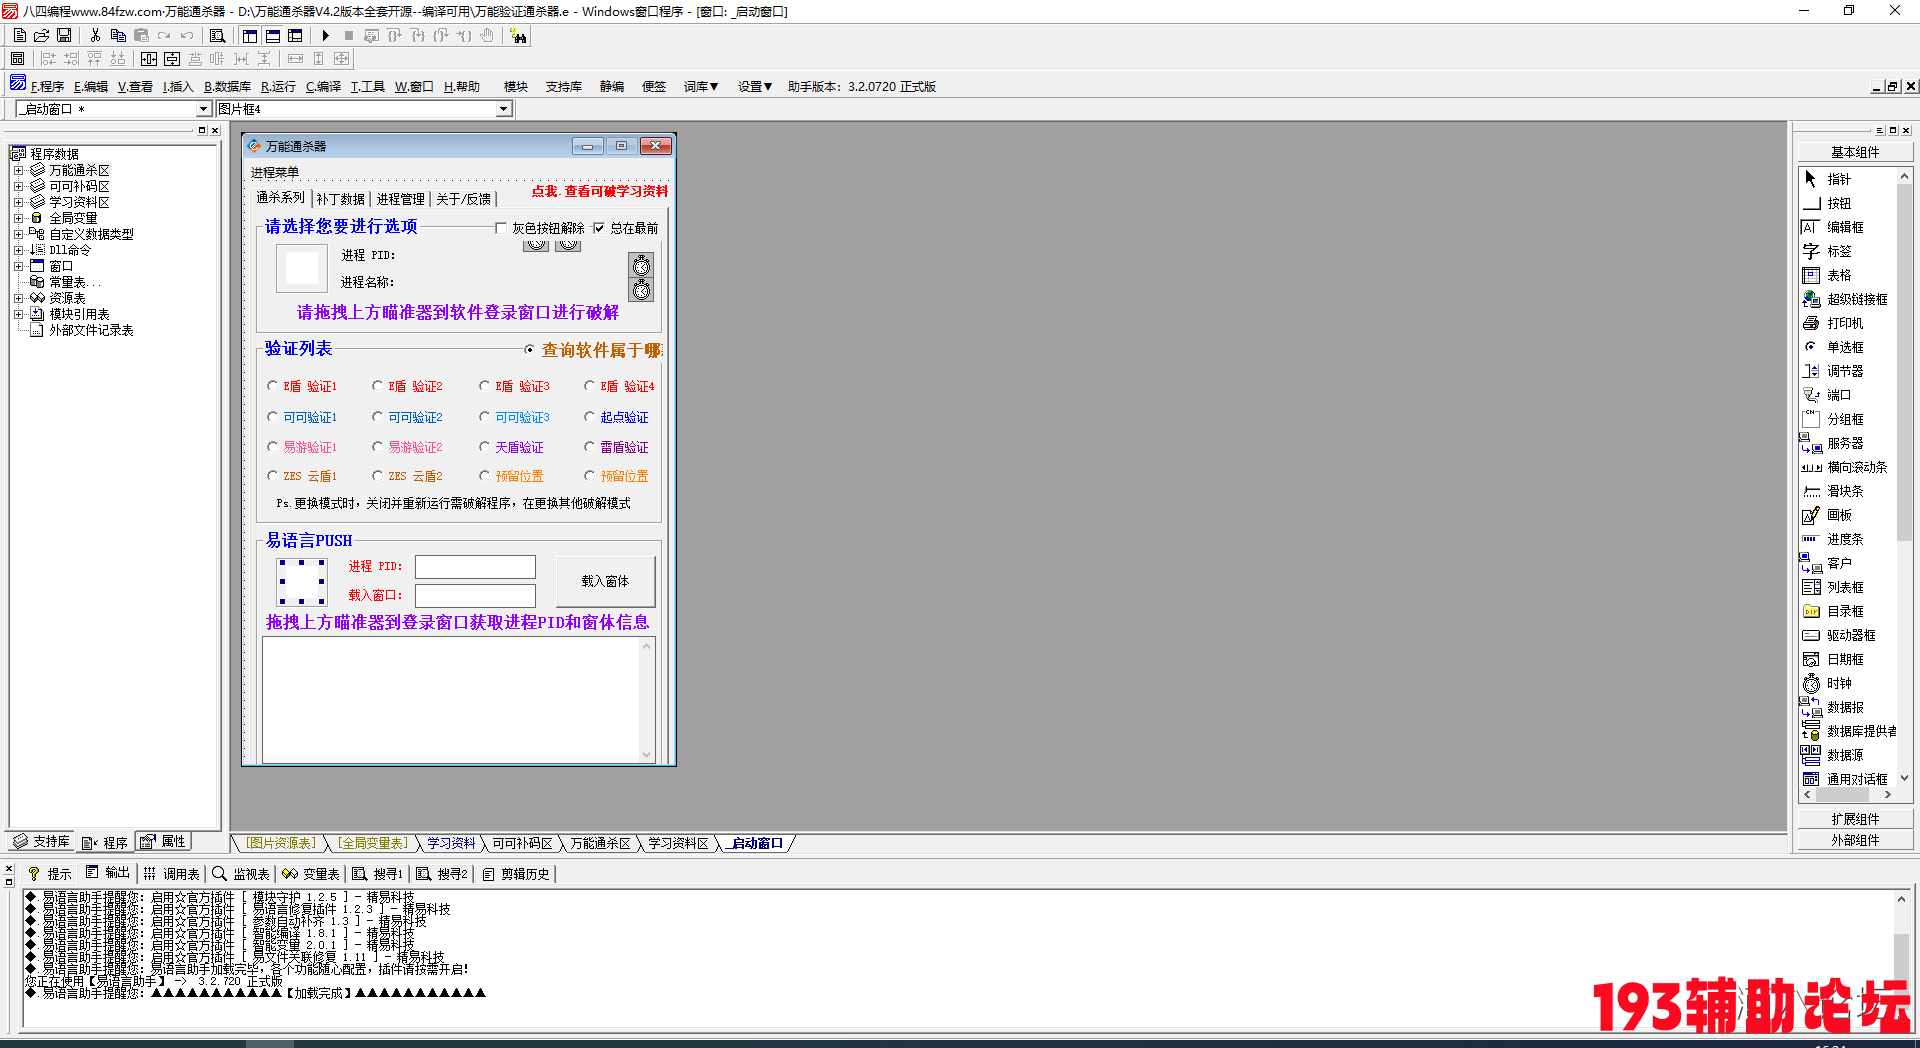The height and width of the screenshot is (1048, 1920).
Task: Click the 载入窗口 input field
Action: click(475, 596)
